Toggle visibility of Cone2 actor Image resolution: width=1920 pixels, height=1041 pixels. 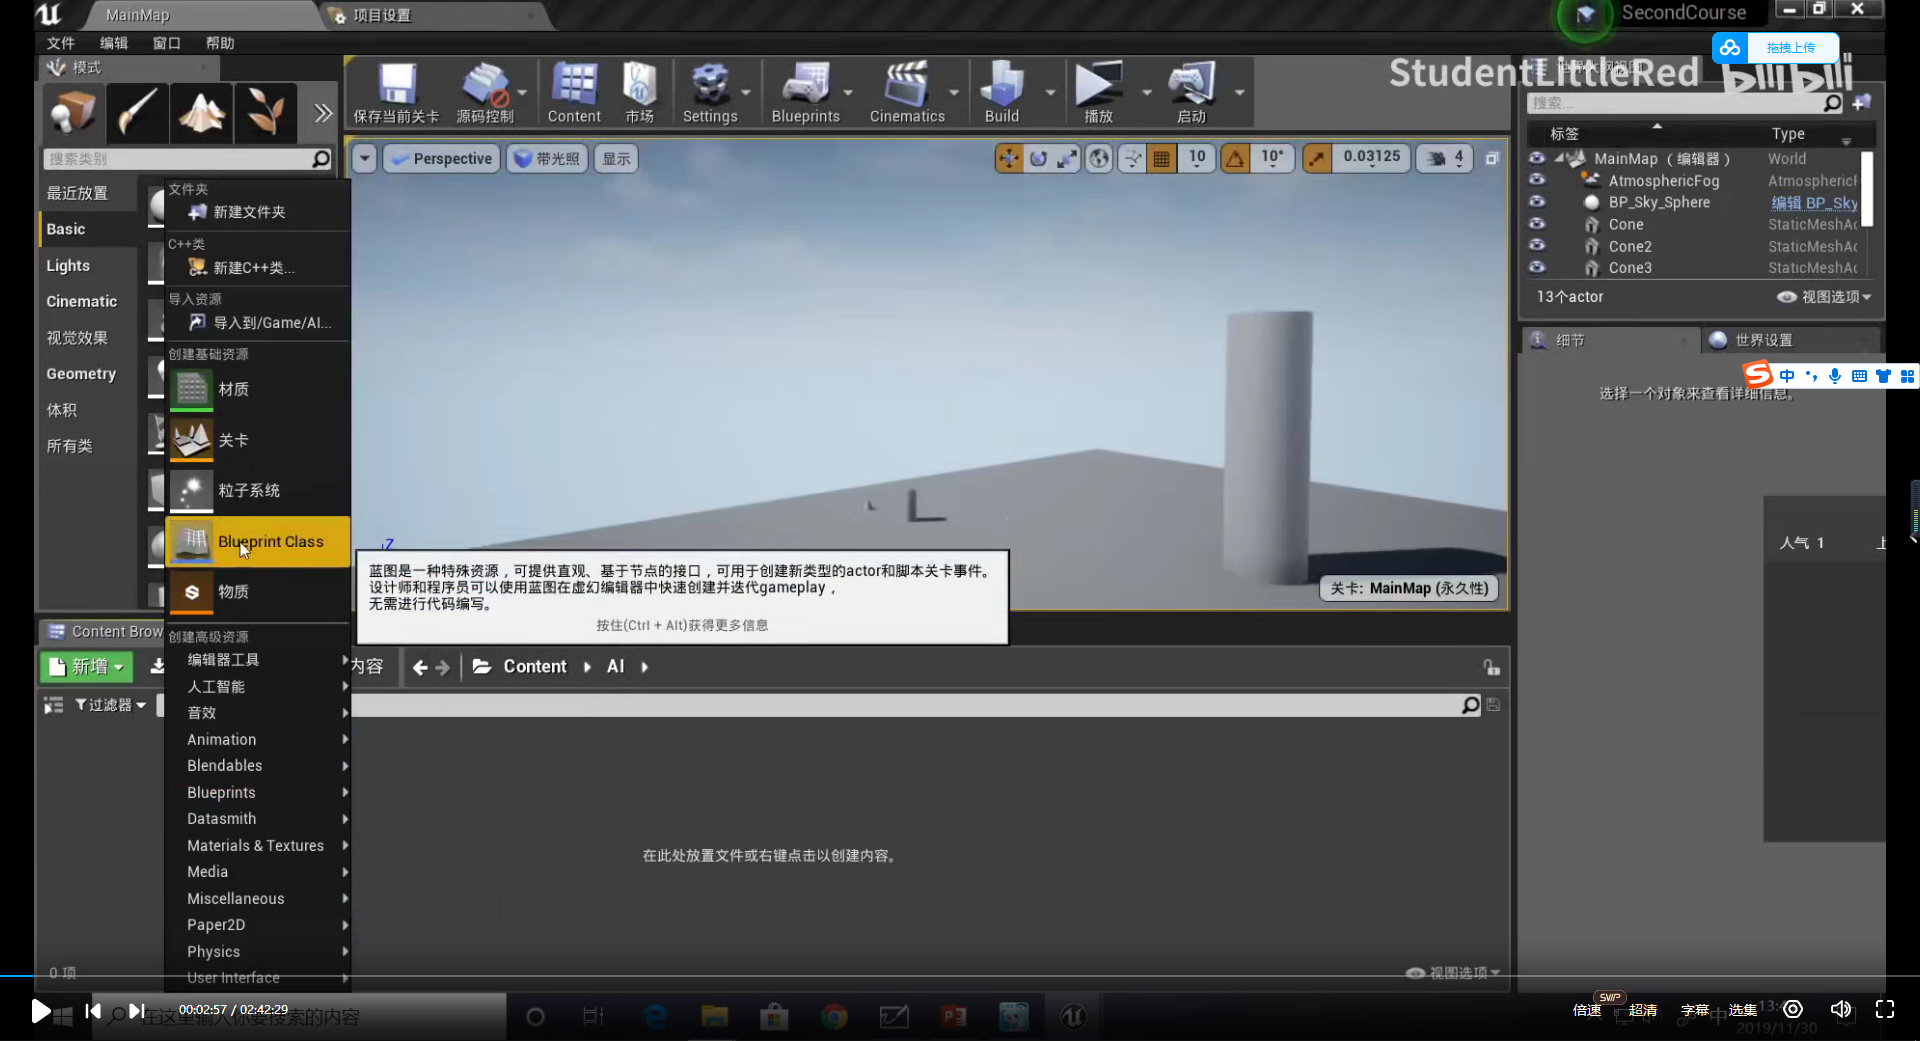click(1537, 246)
